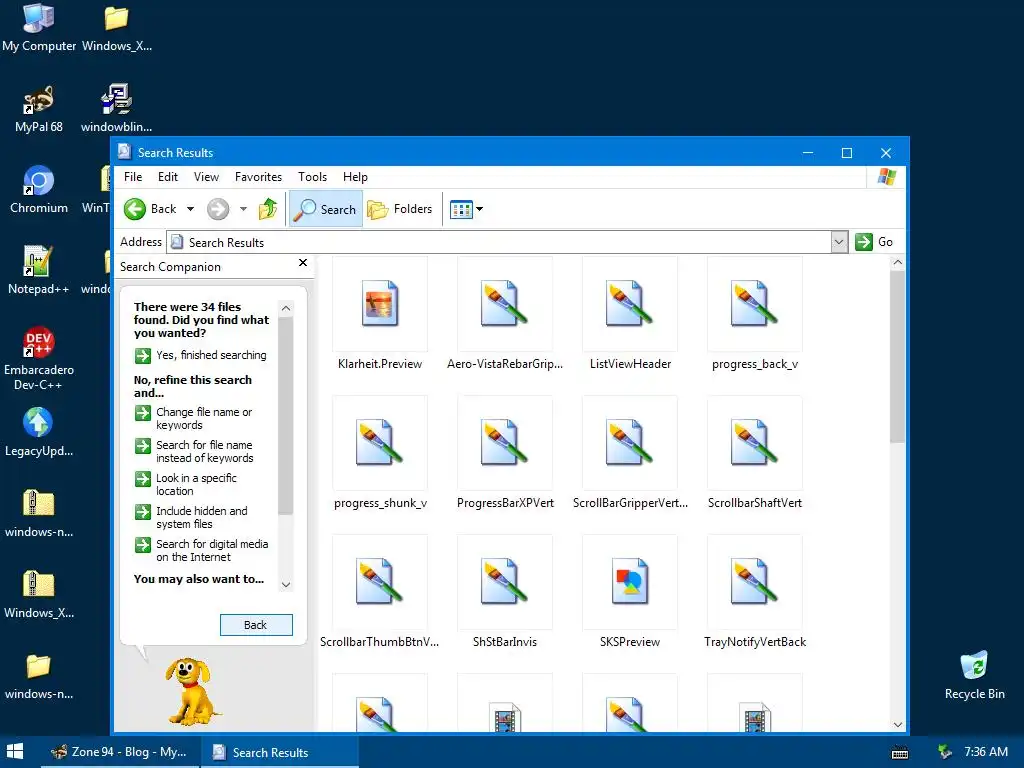Screen dimensions: 1024x768
Task: Open the Back history dropdown arrow
Action: coord(190,209)
